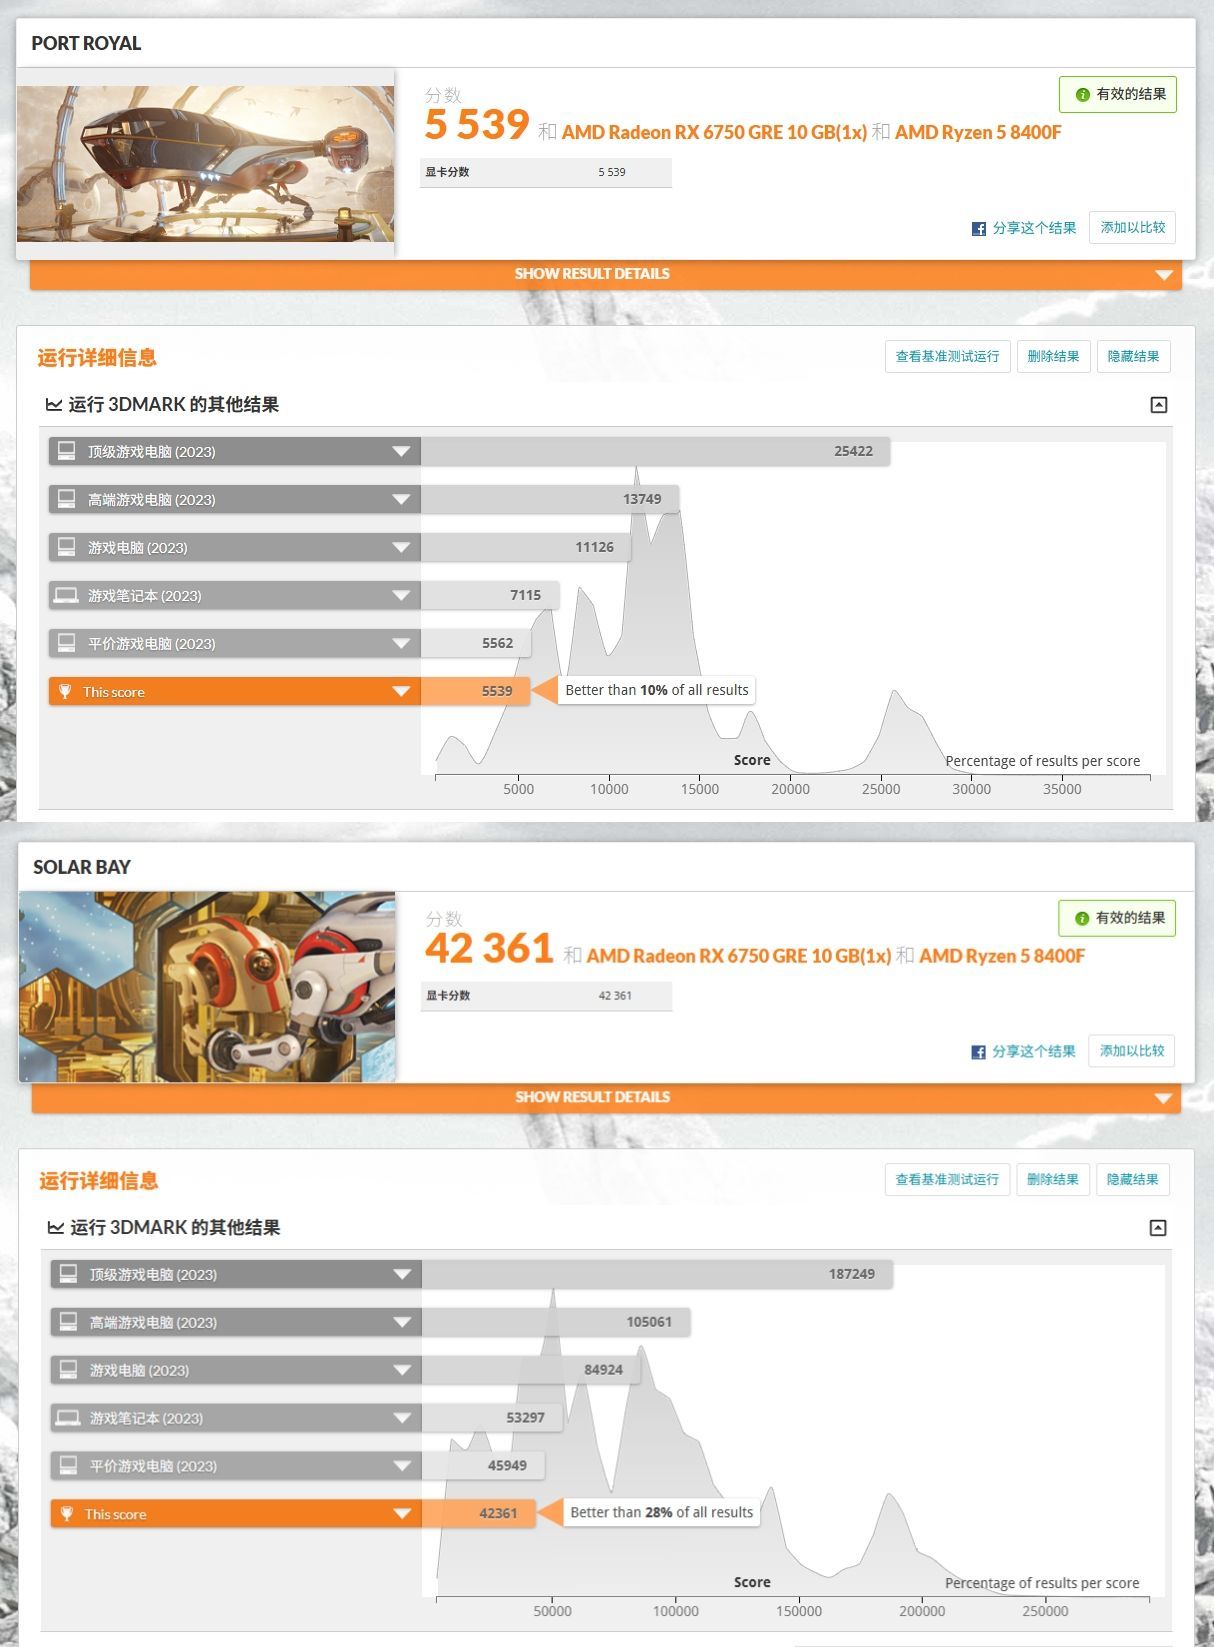Click the green info icon in the Solar Bay badge
Image resolution: width=1214 pixels, height=1647 pixels.
[1081, 918]
